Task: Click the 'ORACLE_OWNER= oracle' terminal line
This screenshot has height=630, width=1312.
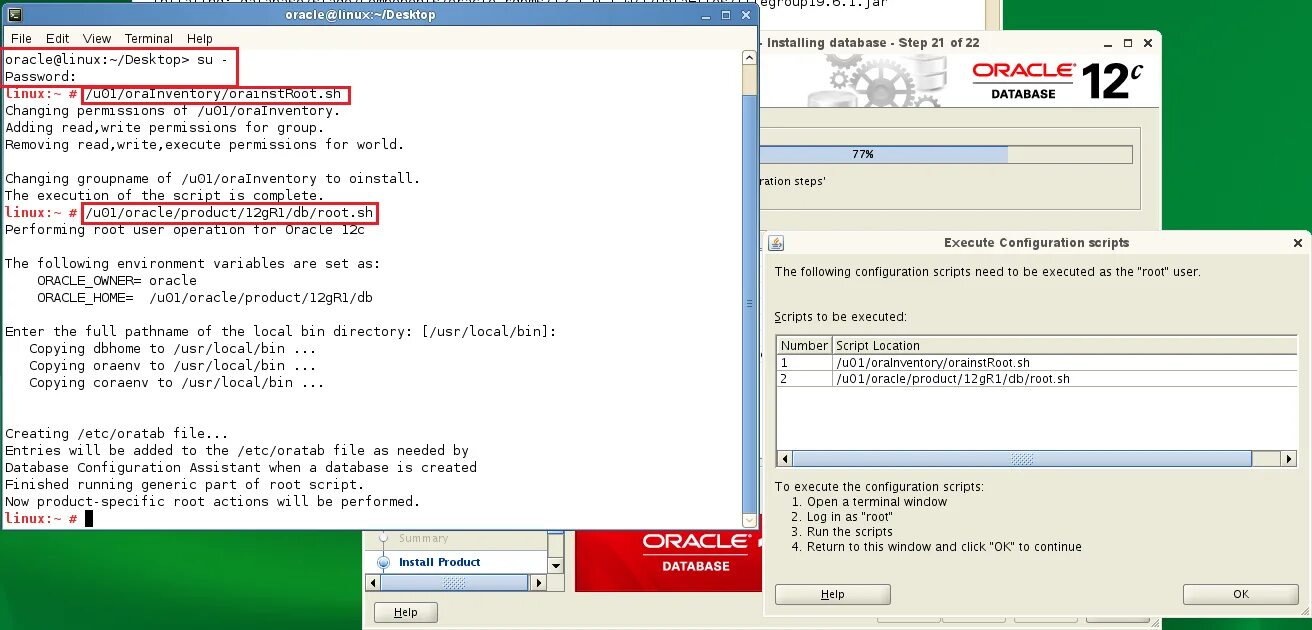Action: click(x=117, y=281)
